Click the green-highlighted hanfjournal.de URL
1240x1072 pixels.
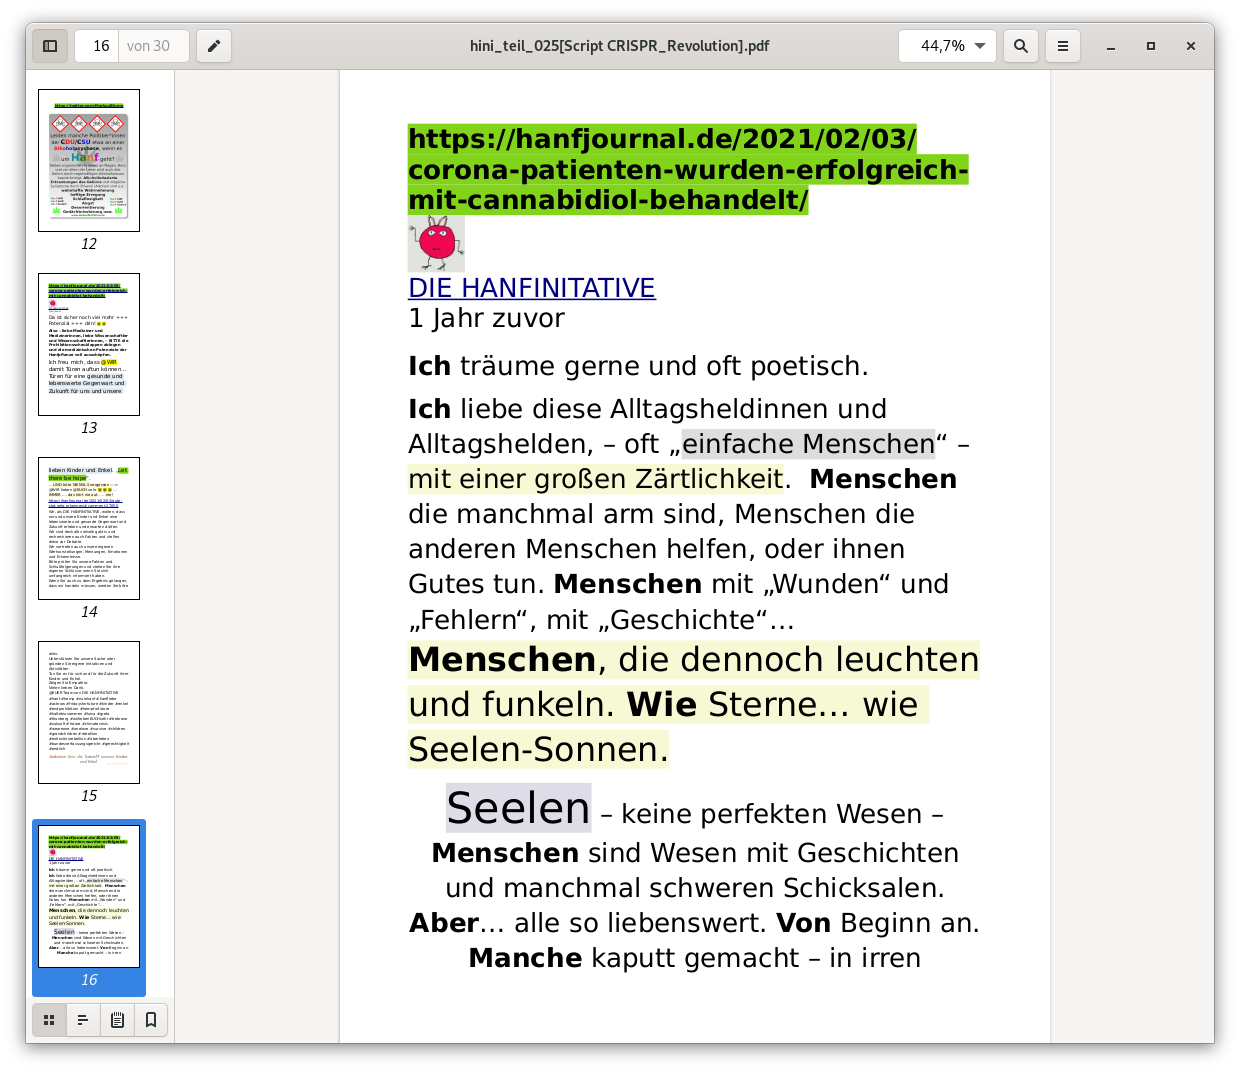tap(688, 169)
